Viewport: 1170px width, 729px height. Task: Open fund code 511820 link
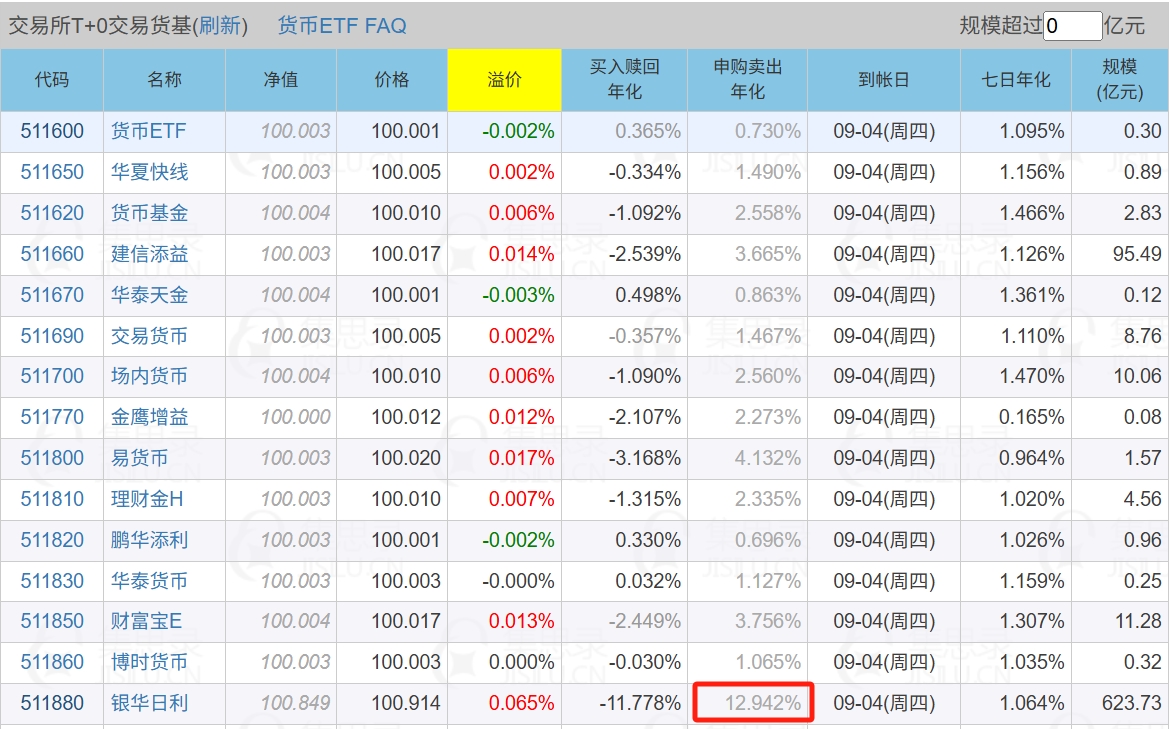[52, 540]
